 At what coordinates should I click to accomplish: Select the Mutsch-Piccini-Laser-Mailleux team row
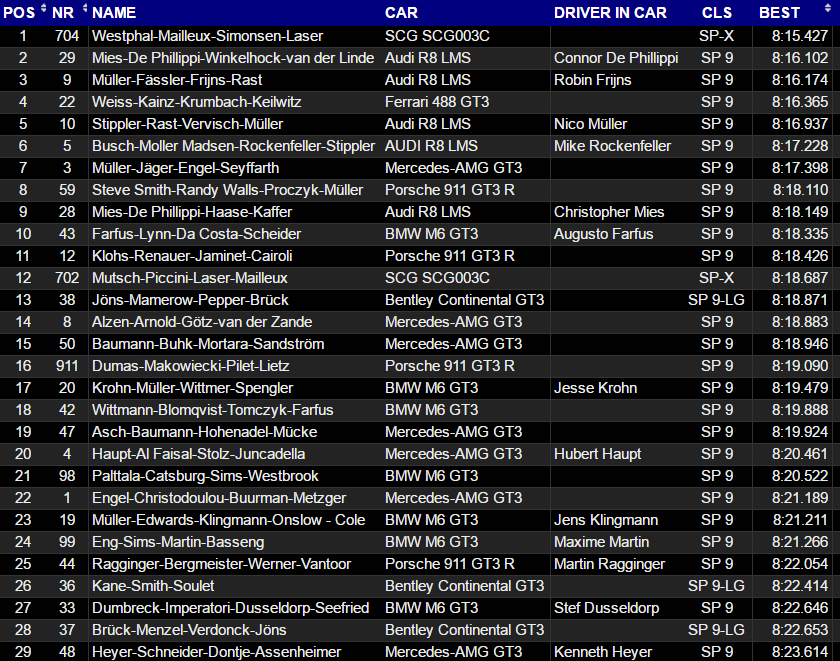click(x=190, y=277)
